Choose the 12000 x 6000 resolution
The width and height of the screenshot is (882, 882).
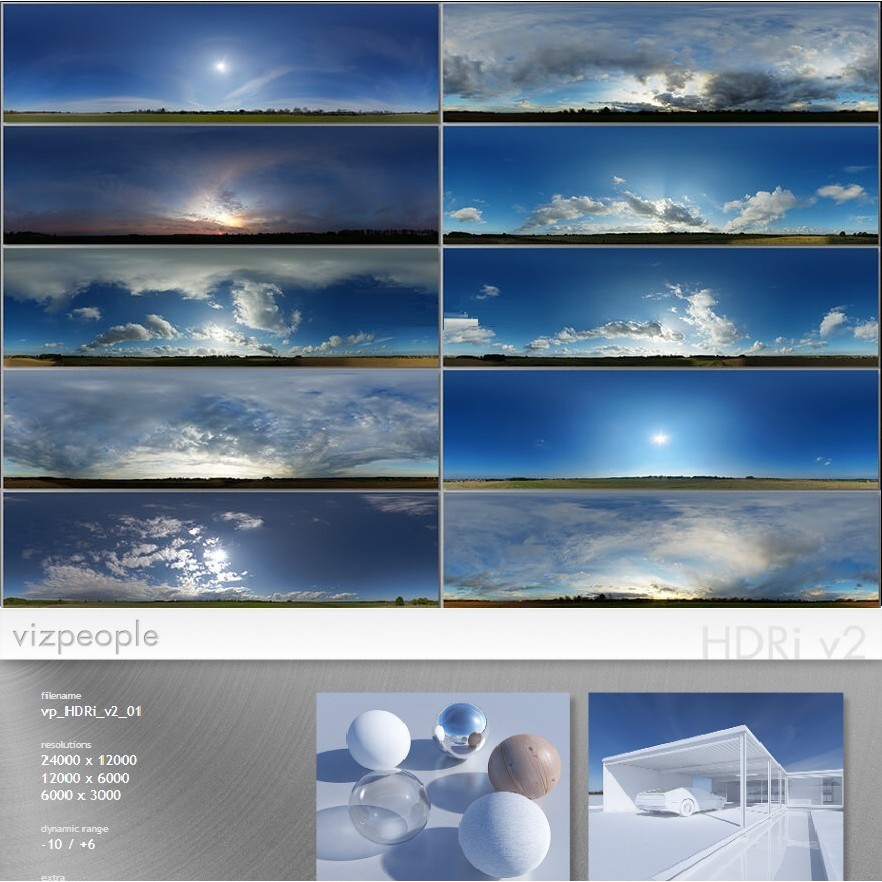tap(83, 779)
